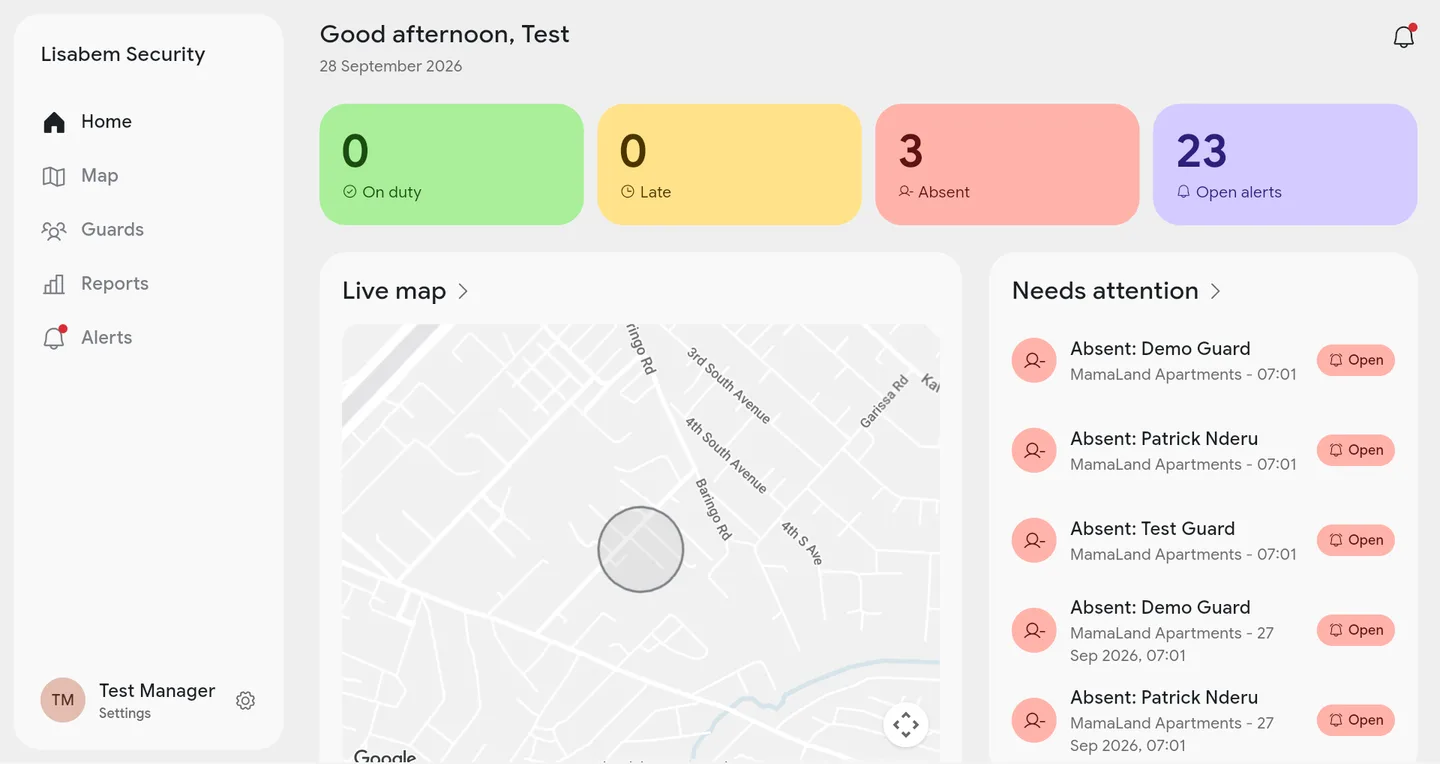Click the Alerts bell icon in sidebar

54,338
